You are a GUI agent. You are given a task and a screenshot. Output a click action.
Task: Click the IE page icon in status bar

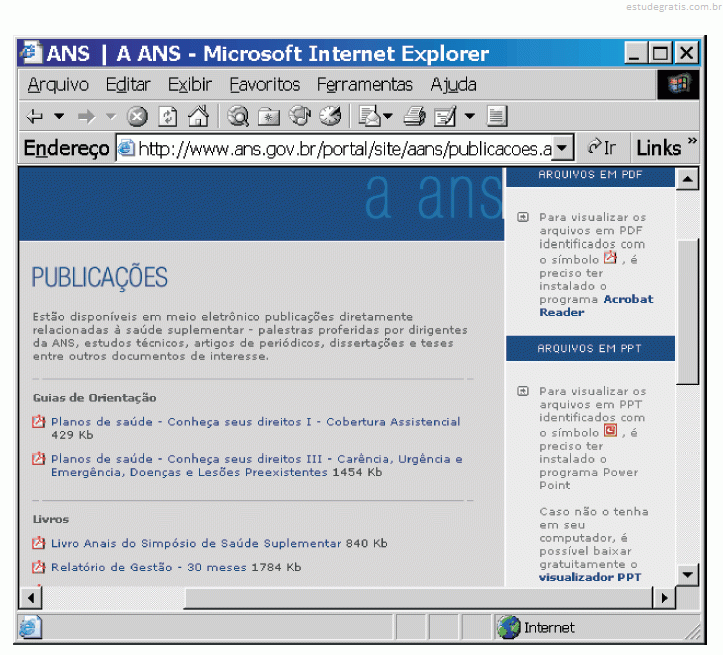pyautogui.click(x=30, y=627)
